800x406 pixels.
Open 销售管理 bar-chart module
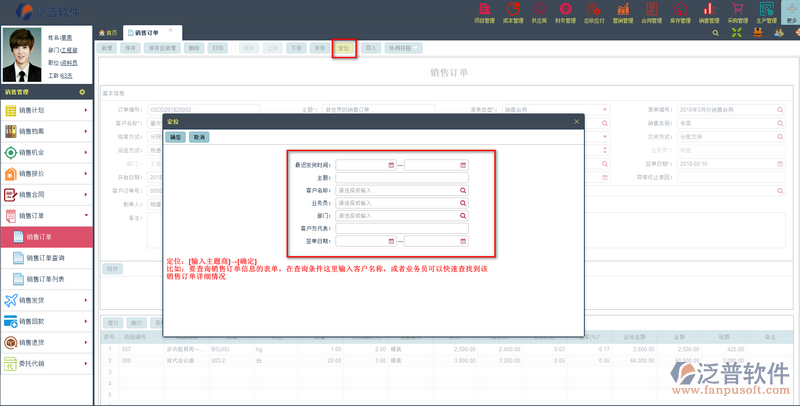[x=709, y=13]
